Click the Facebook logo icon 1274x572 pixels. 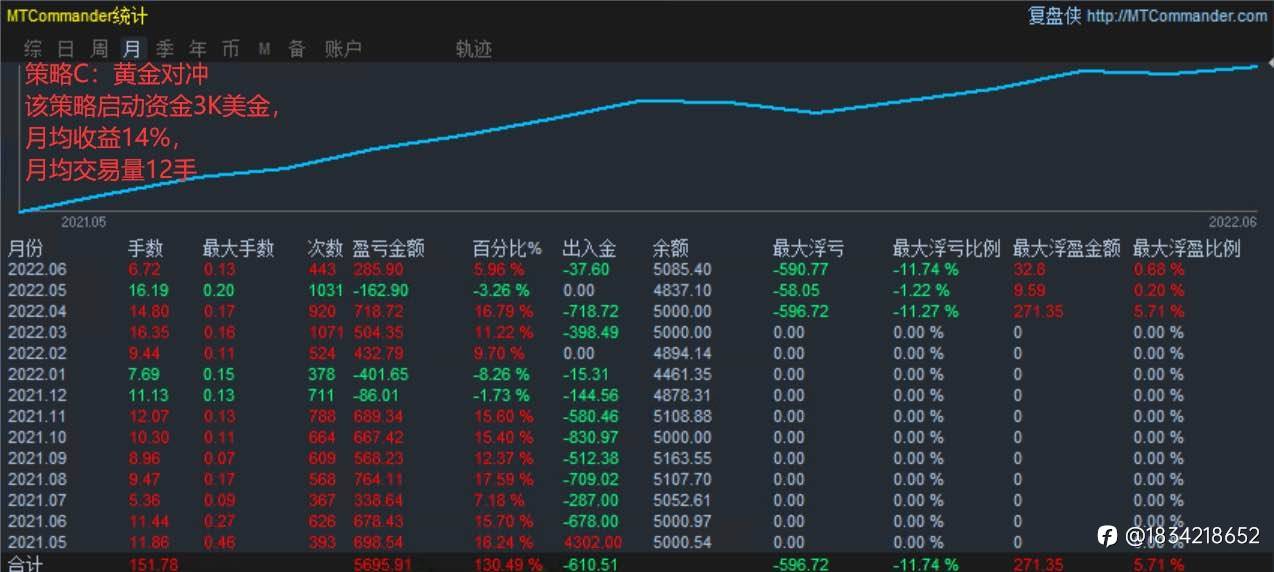pos(1107,535)
